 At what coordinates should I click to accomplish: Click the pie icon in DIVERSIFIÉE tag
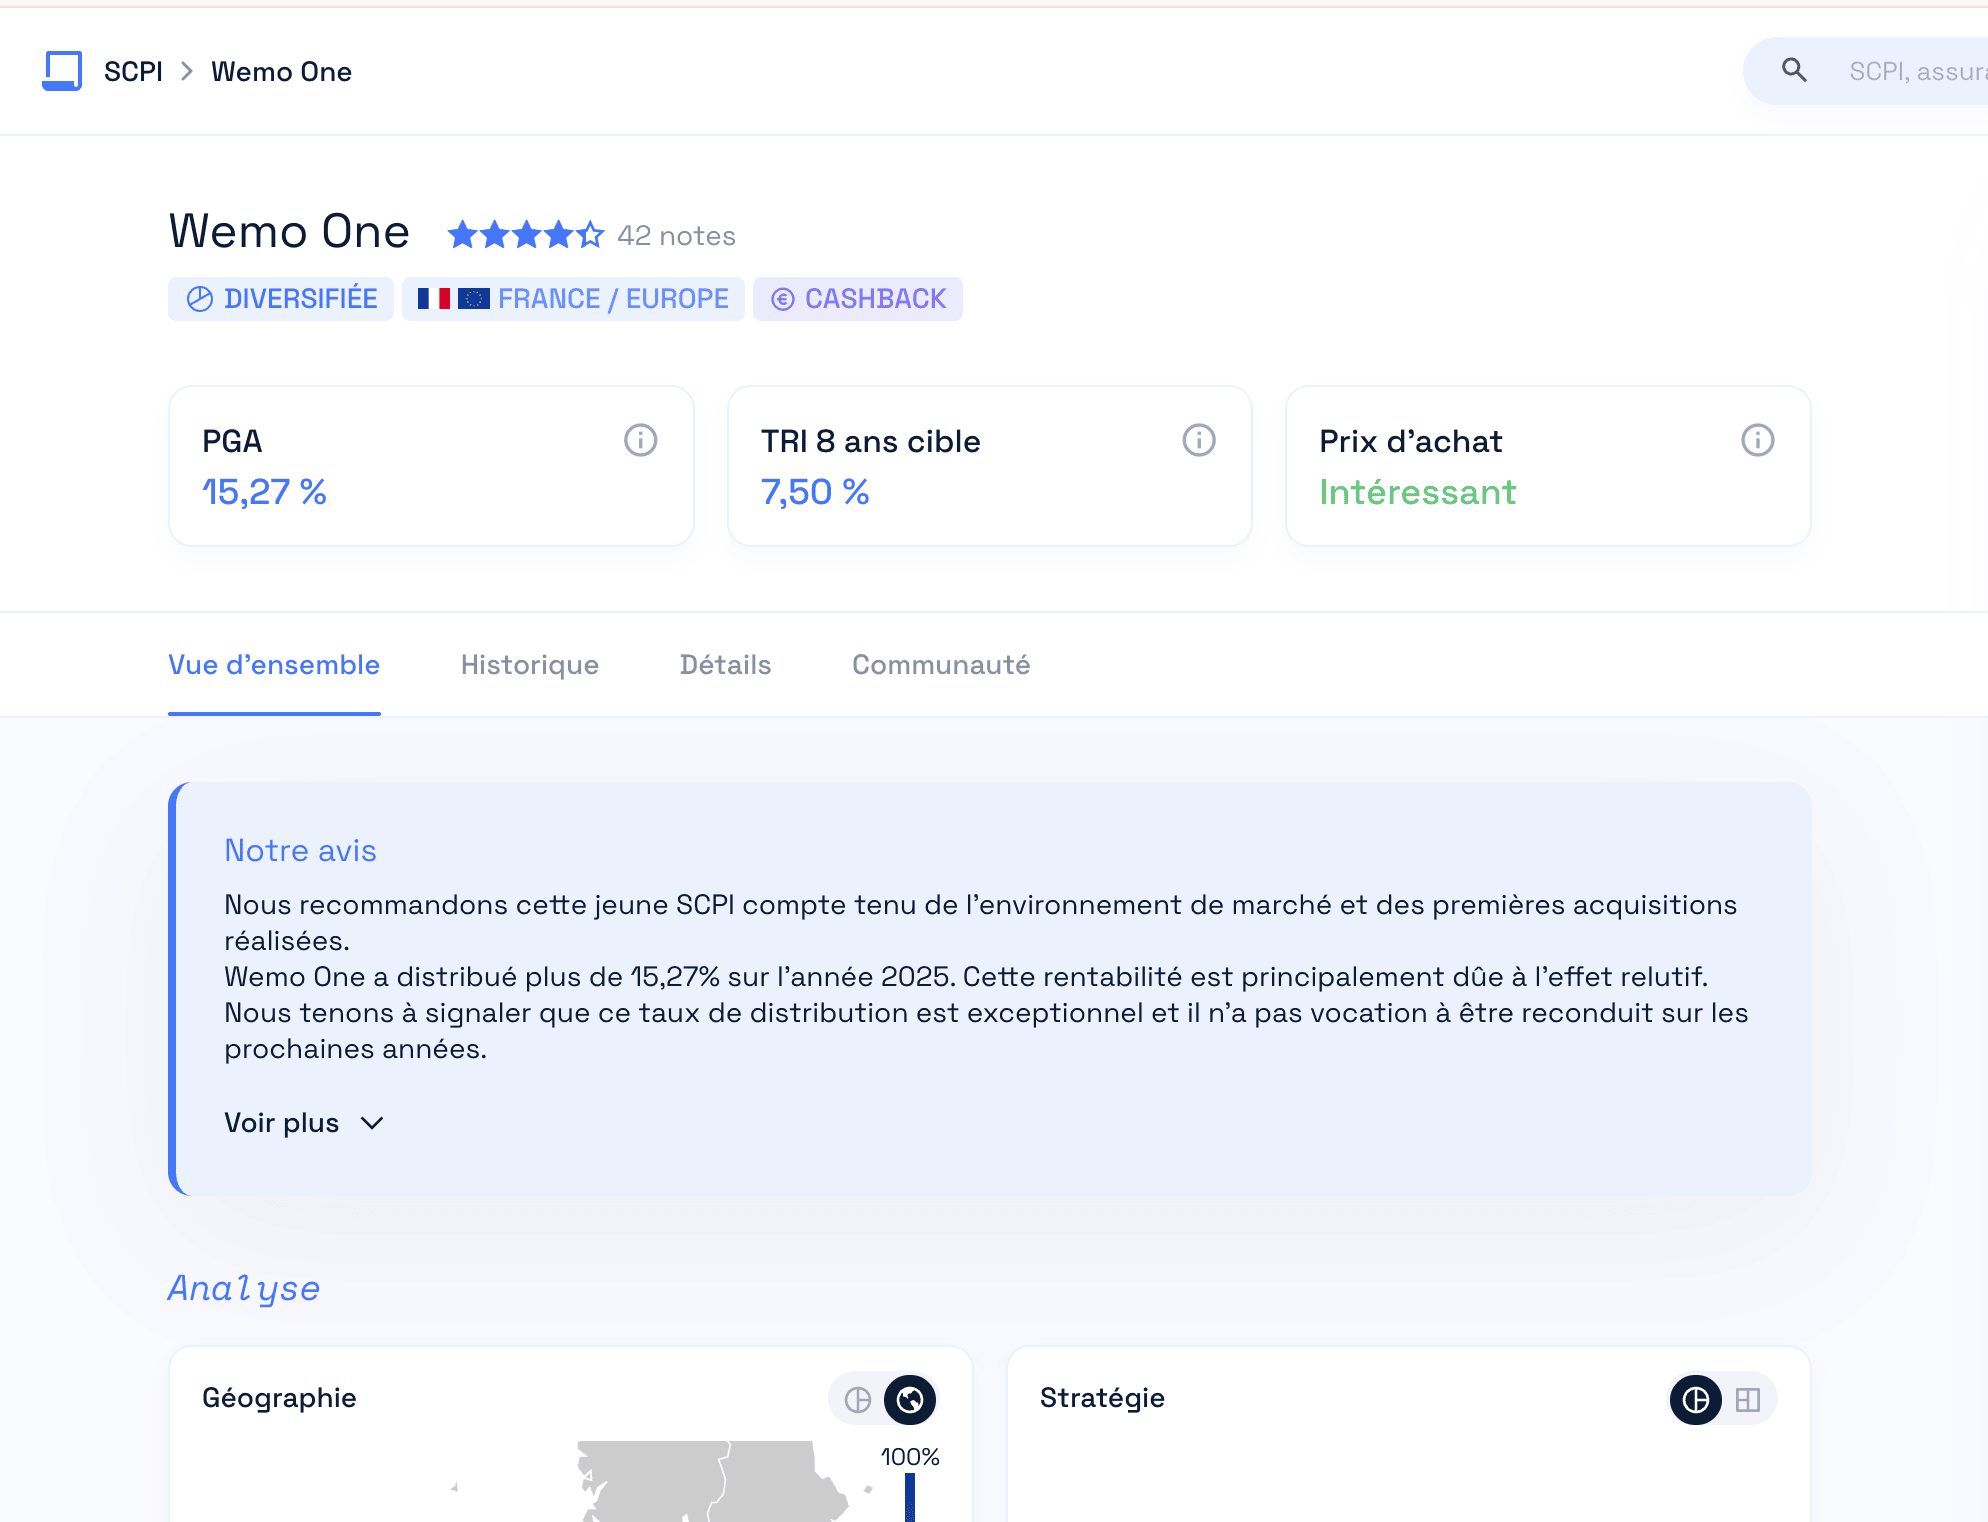coord(200,299)
